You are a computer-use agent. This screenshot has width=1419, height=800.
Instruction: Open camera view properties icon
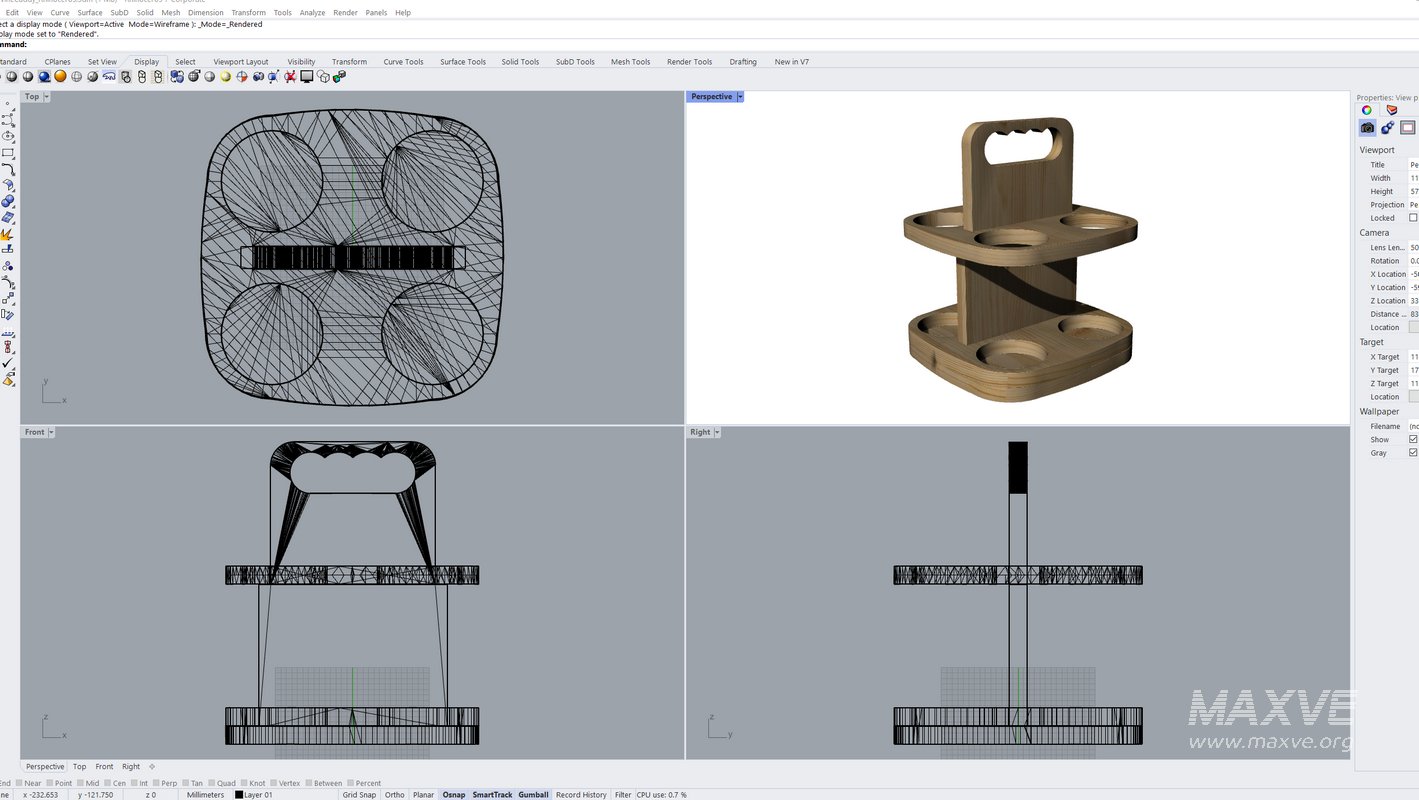(1367, 128)
